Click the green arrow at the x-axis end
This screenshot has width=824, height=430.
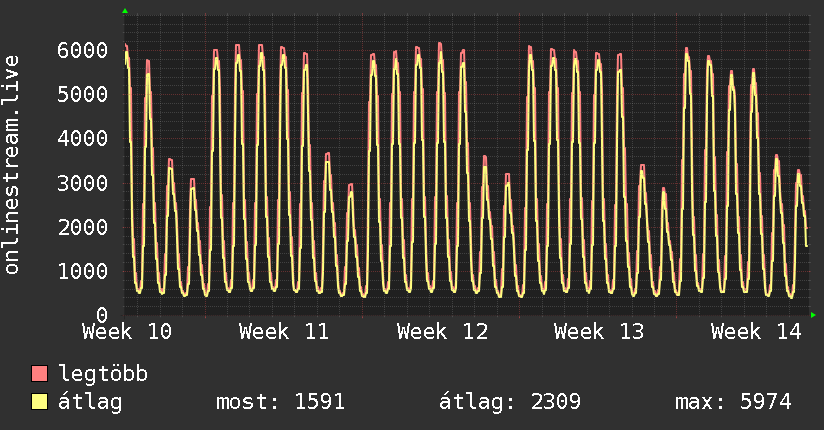point(813,315)
